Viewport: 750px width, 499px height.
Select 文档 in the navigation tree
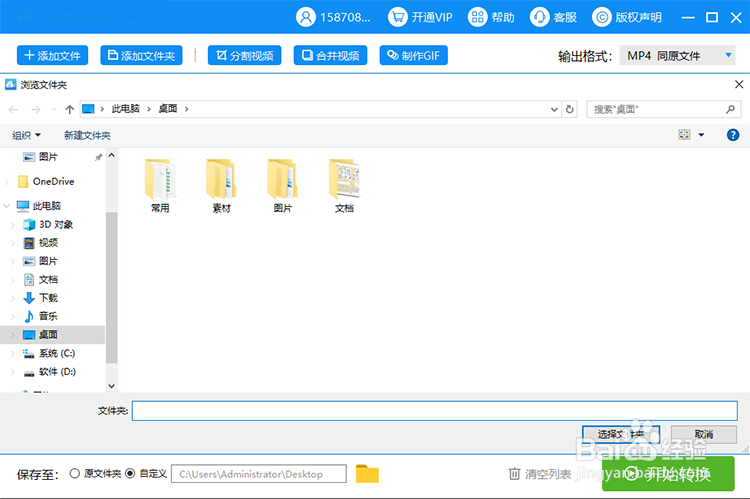pyautogui.click(x=48, y=279)
